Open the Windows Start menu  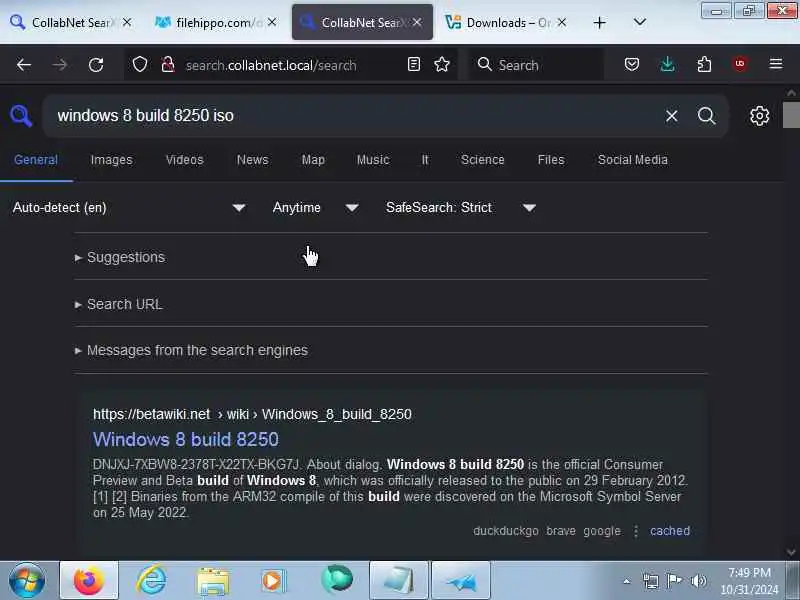27,580
